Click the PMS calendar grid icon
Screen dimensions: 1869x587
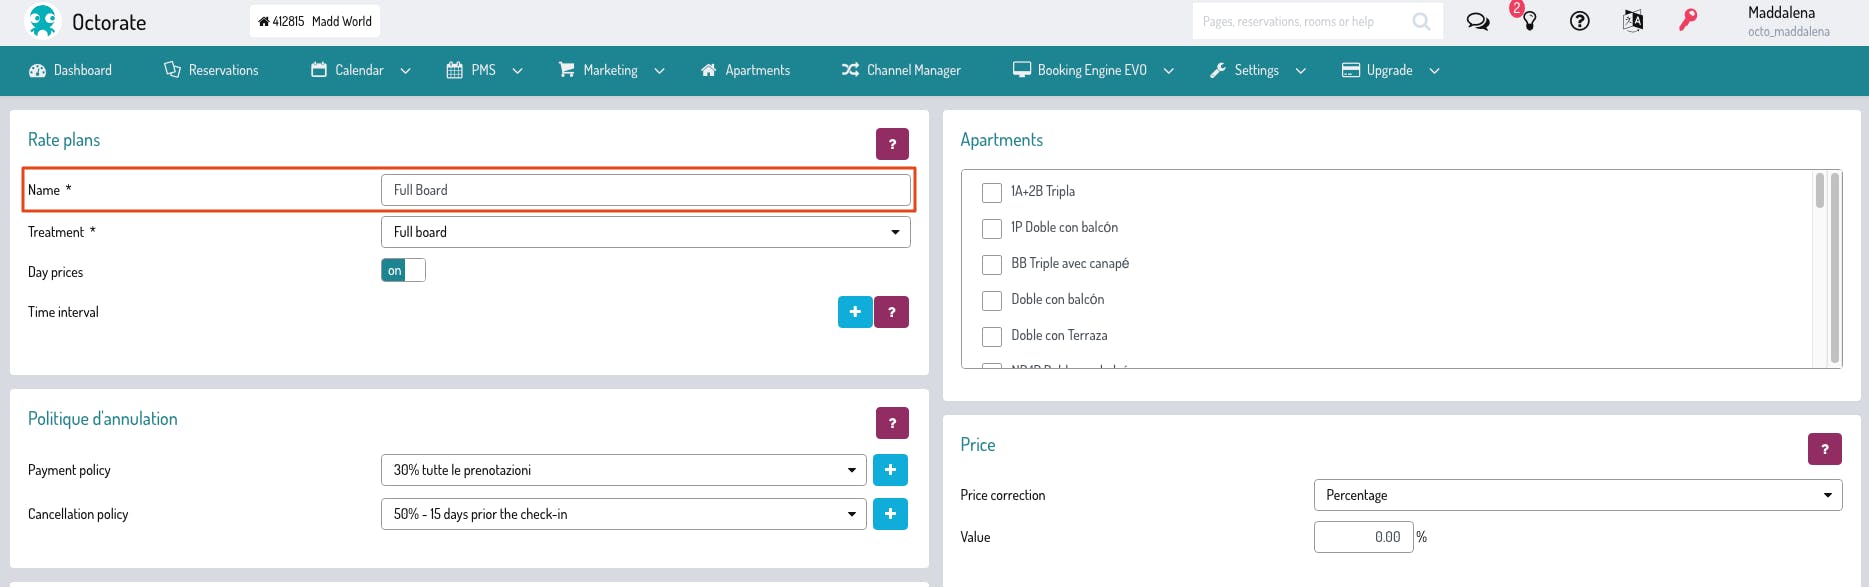click(x=454, y=70)
